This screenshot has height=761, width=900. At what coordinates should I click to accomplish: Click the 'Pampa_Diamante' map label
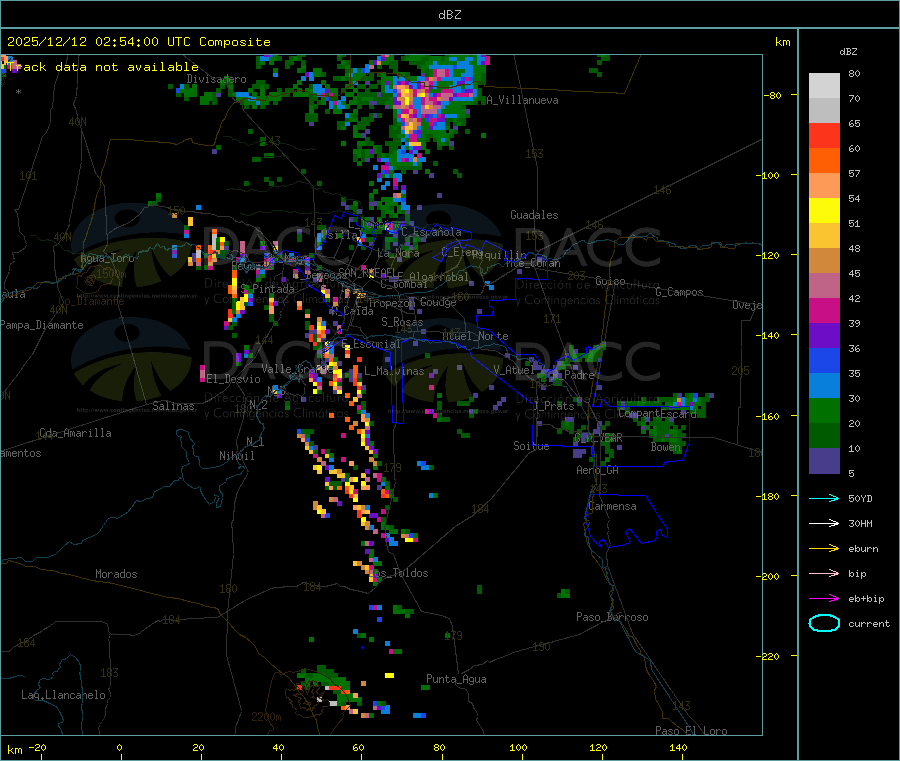click(42, 325)
